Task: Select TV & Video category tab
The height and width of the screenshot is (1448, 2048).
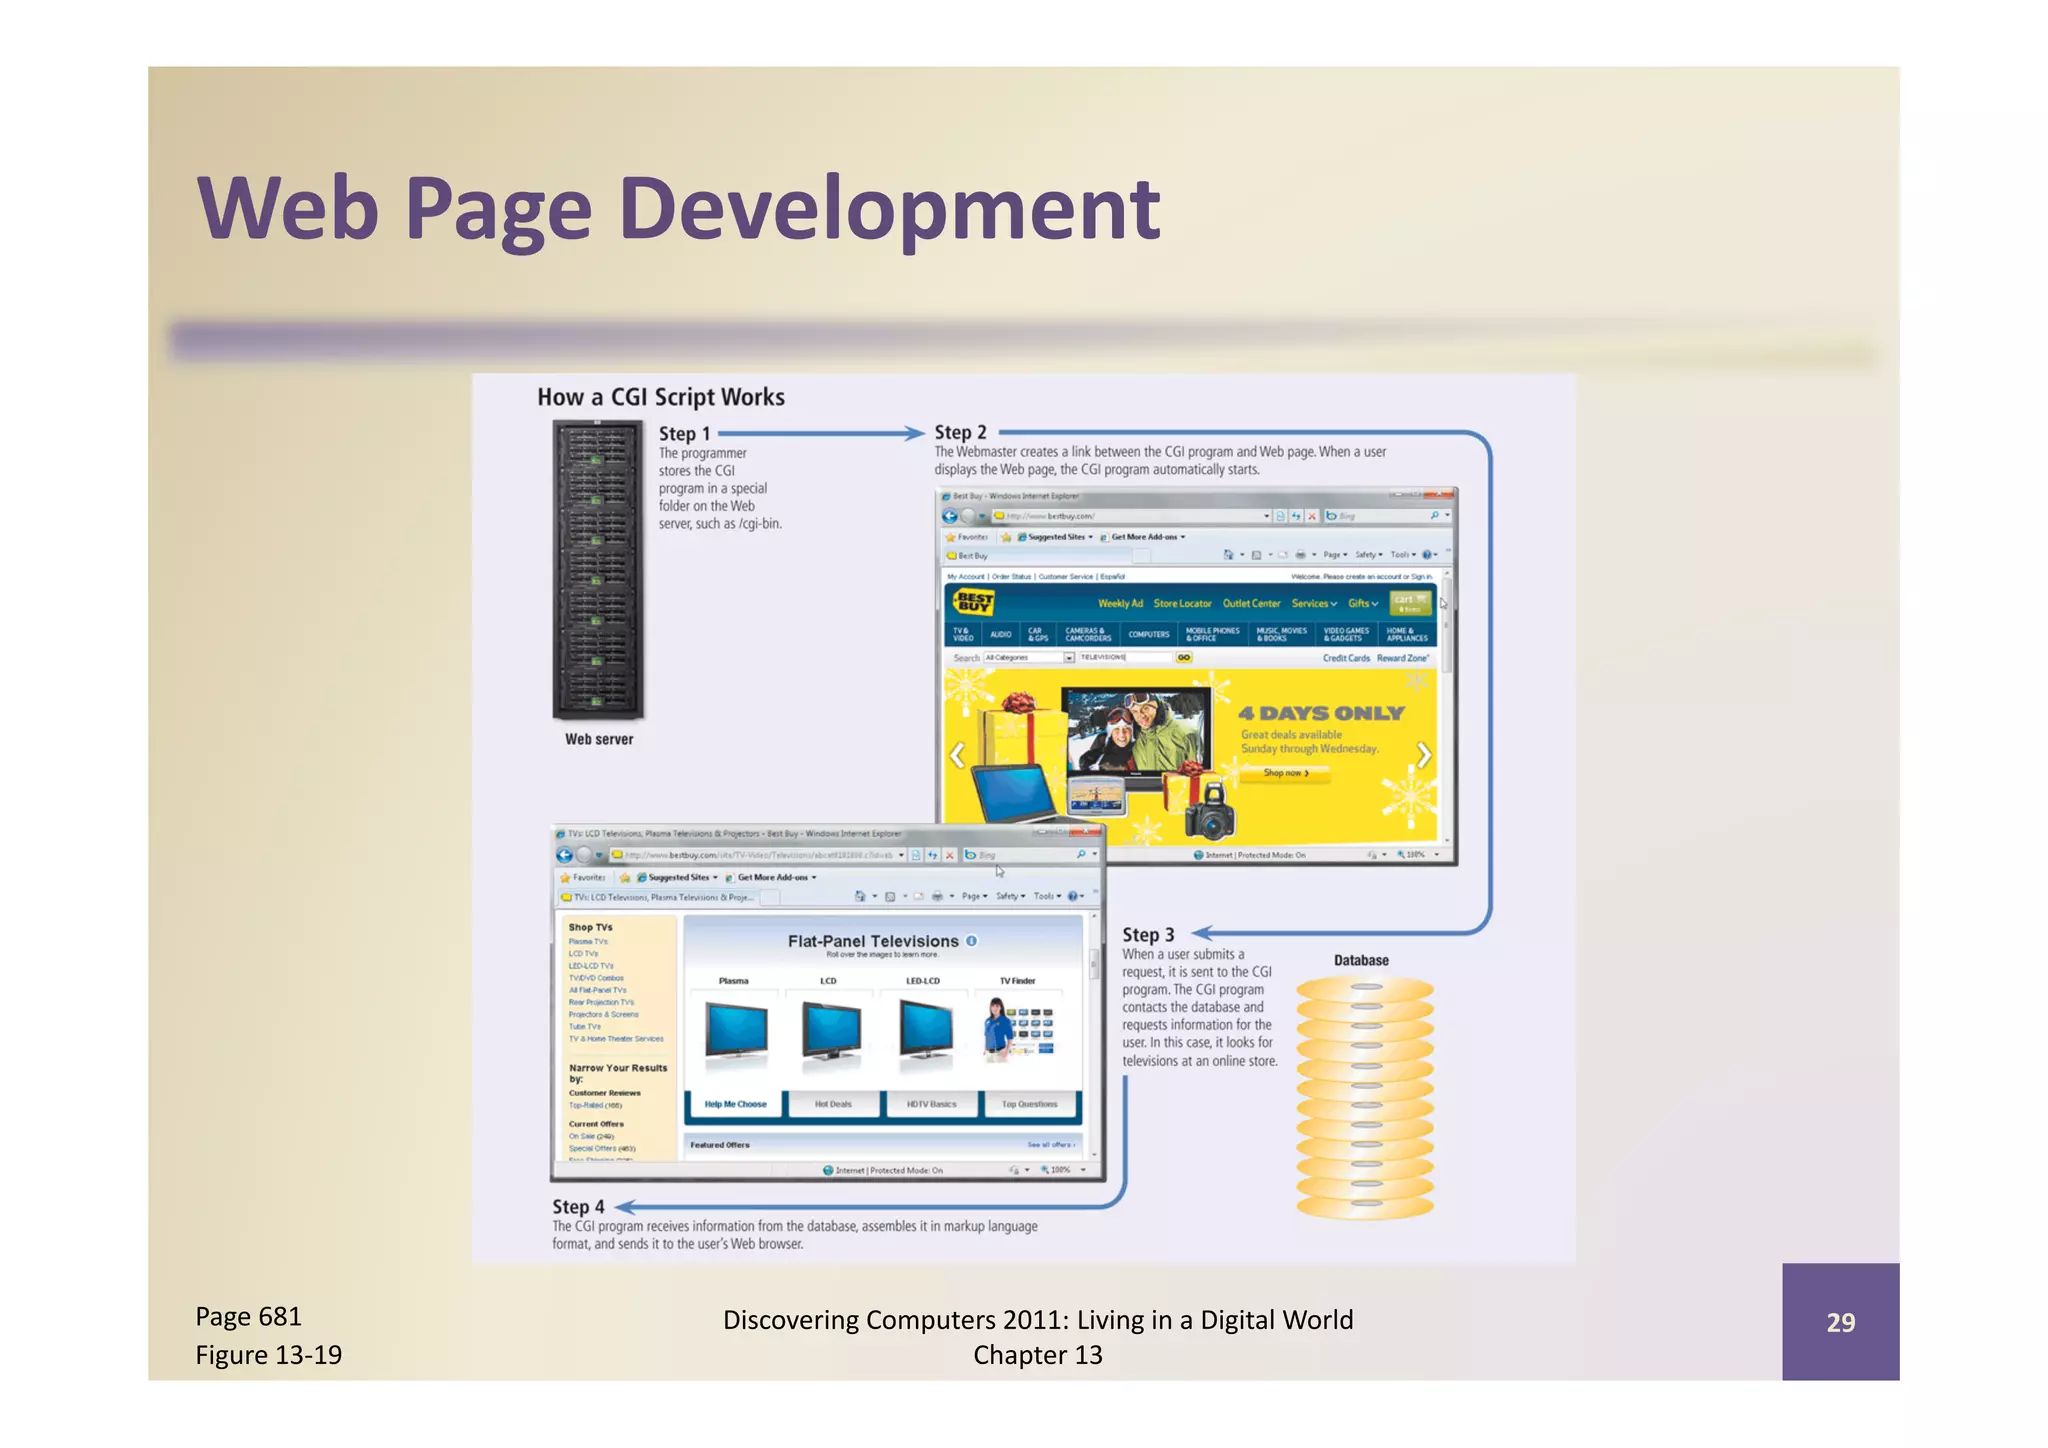Action: tap(963, 634)
